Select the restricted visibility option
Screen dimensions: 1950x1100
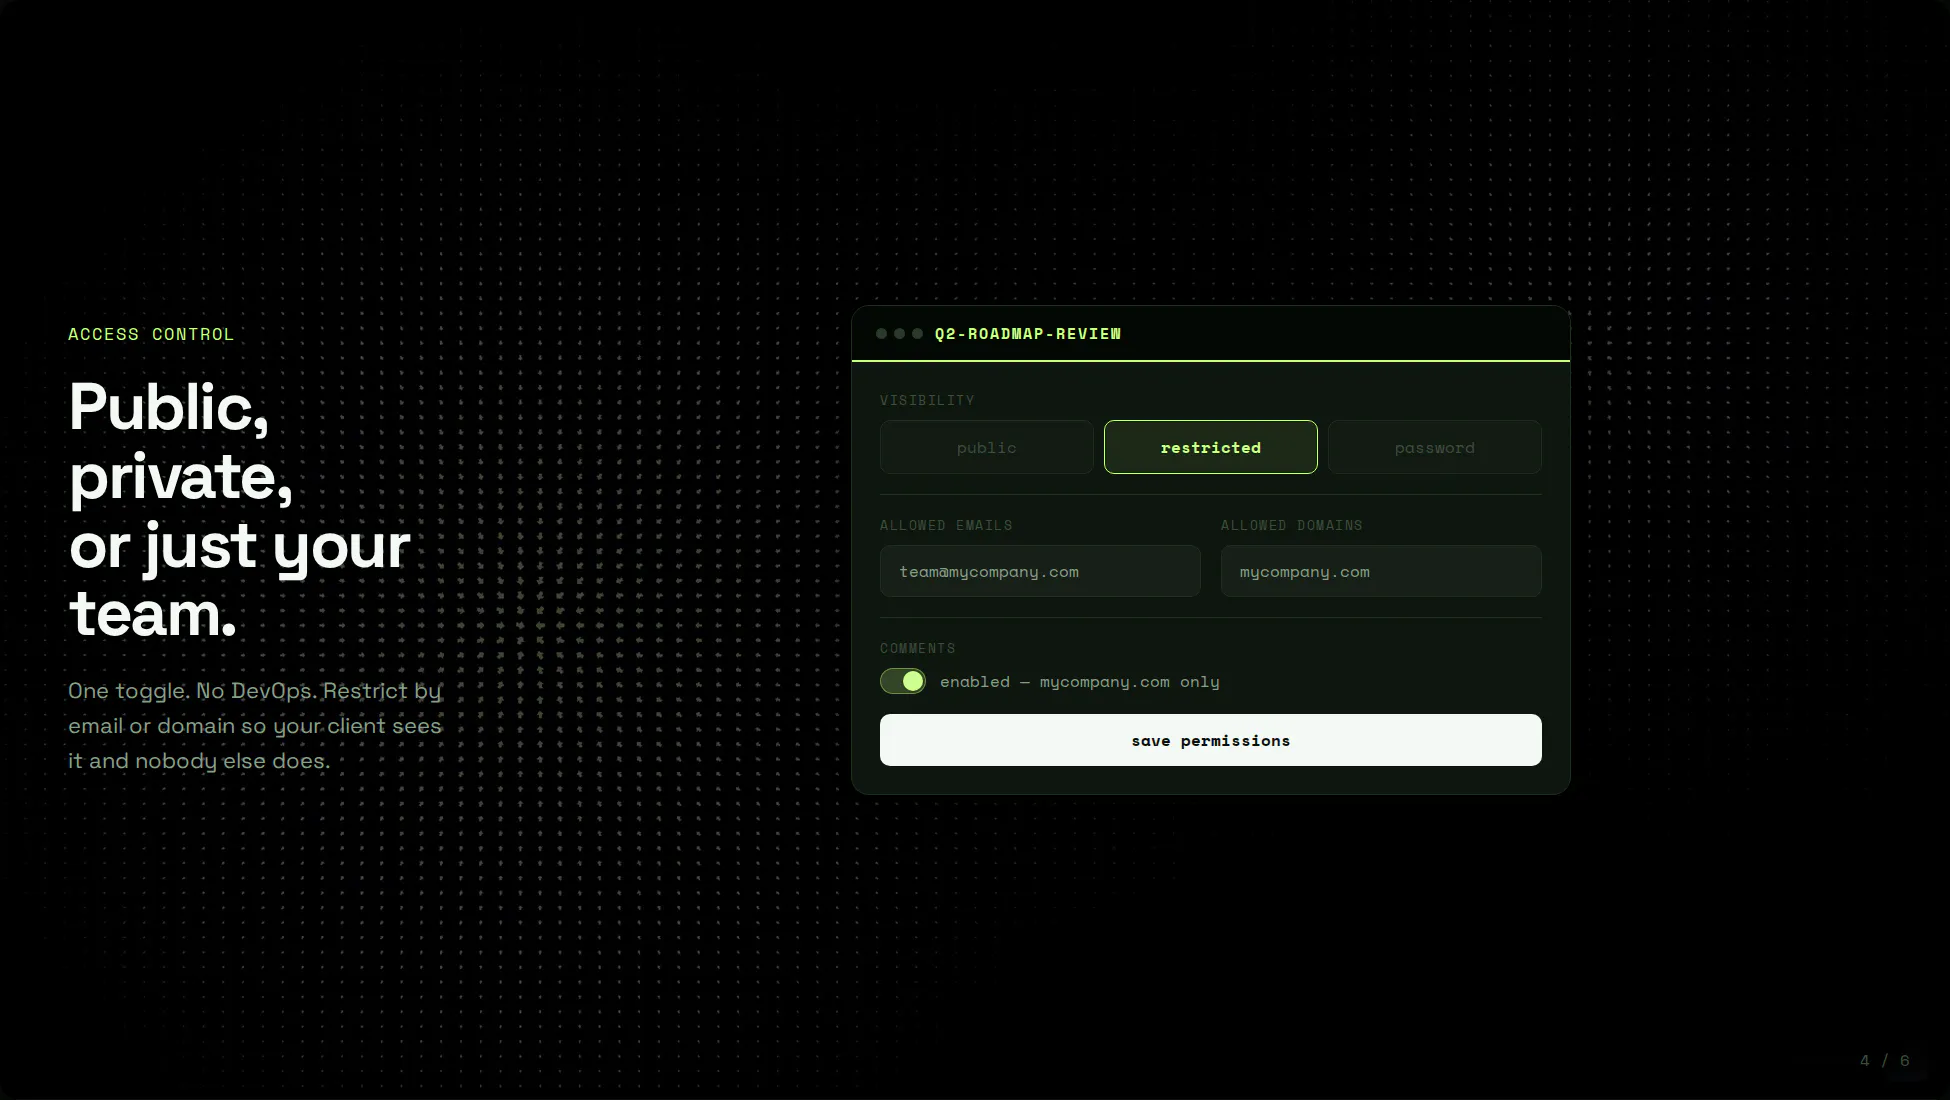[1210, 447]
